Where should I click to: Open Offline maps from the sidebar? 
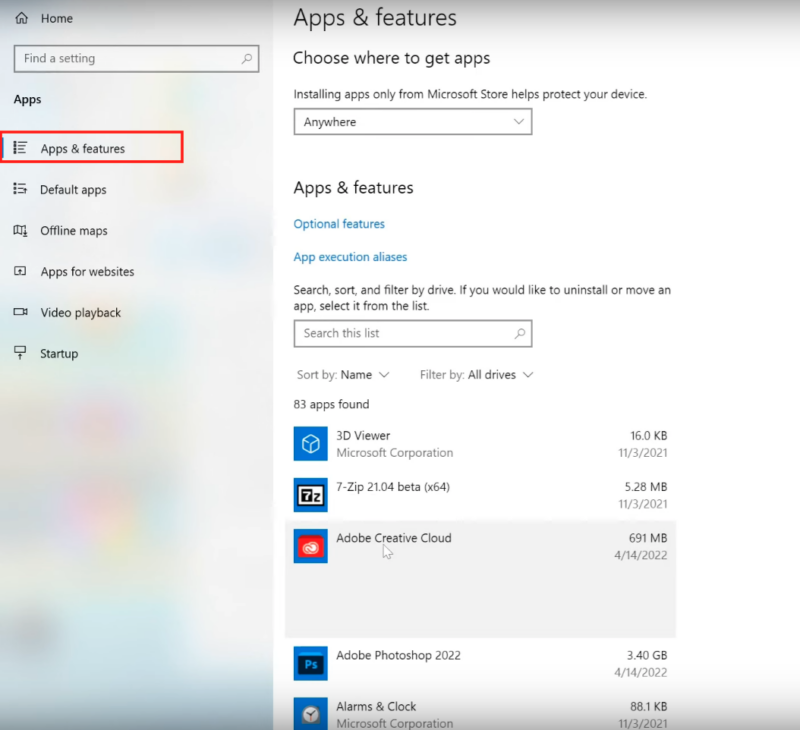click(18, 230)
